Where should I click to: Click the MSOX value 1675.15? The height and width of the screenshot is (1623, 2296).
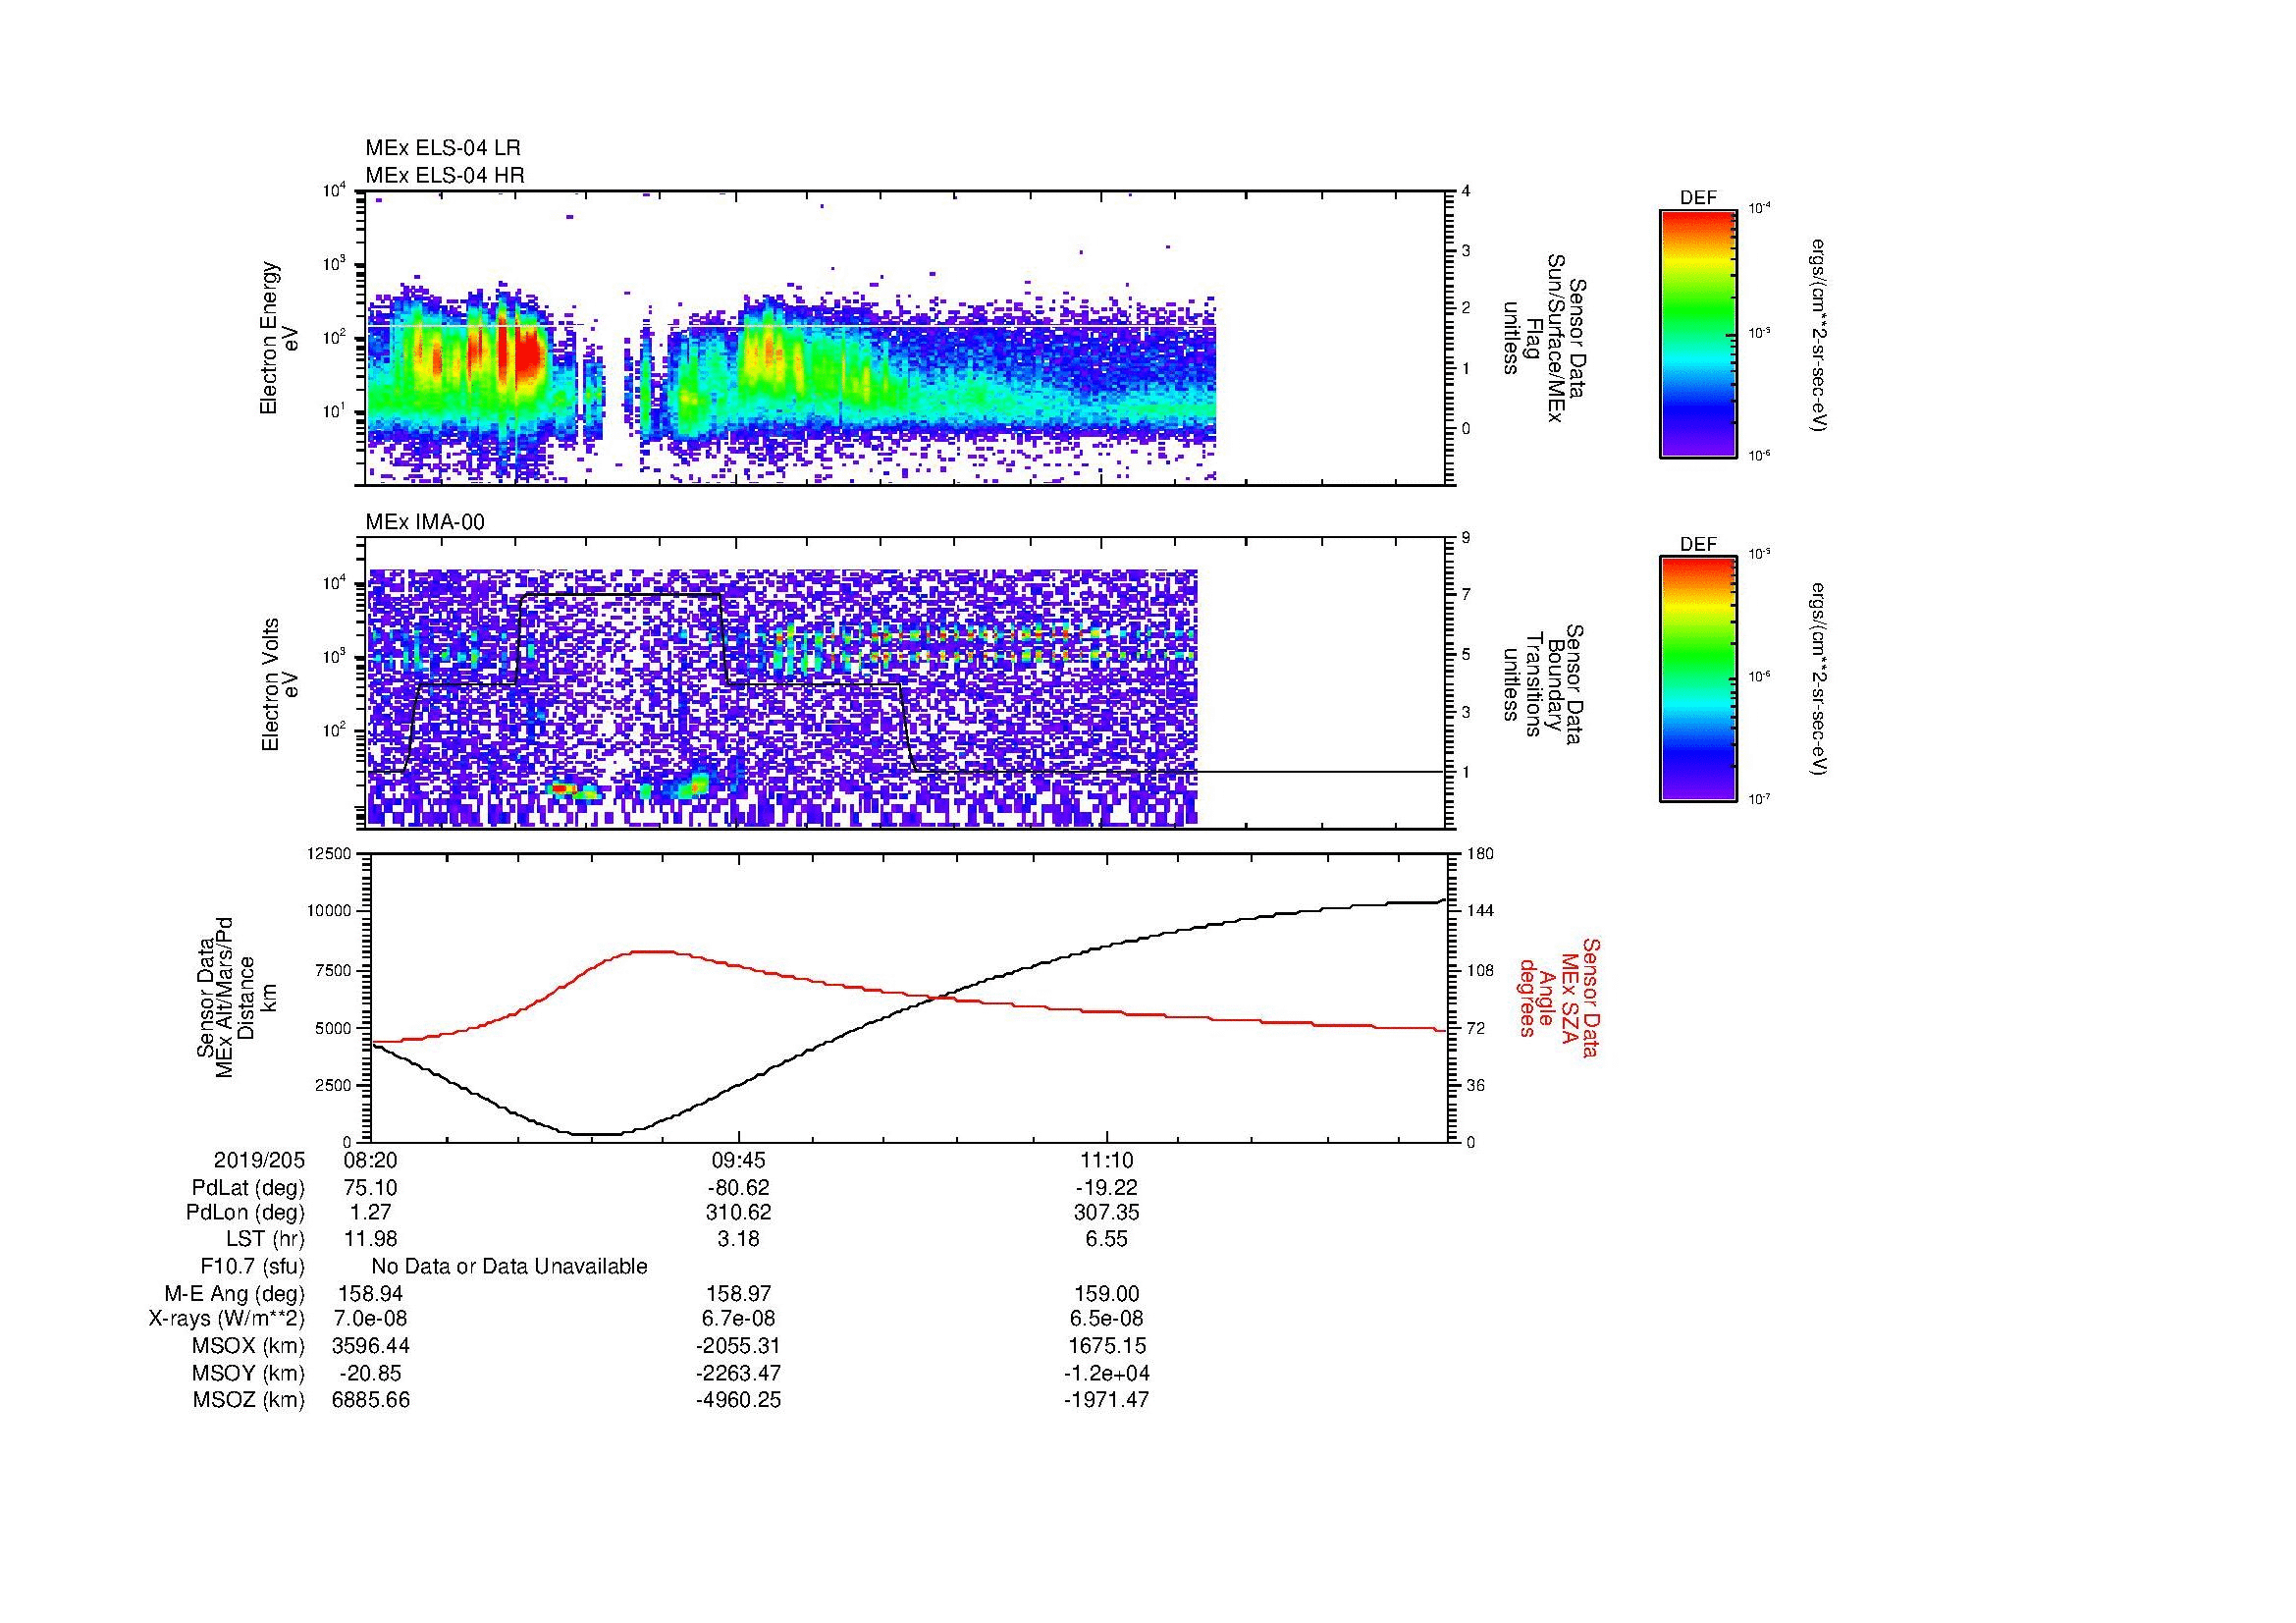[x=1106, y=1346]
